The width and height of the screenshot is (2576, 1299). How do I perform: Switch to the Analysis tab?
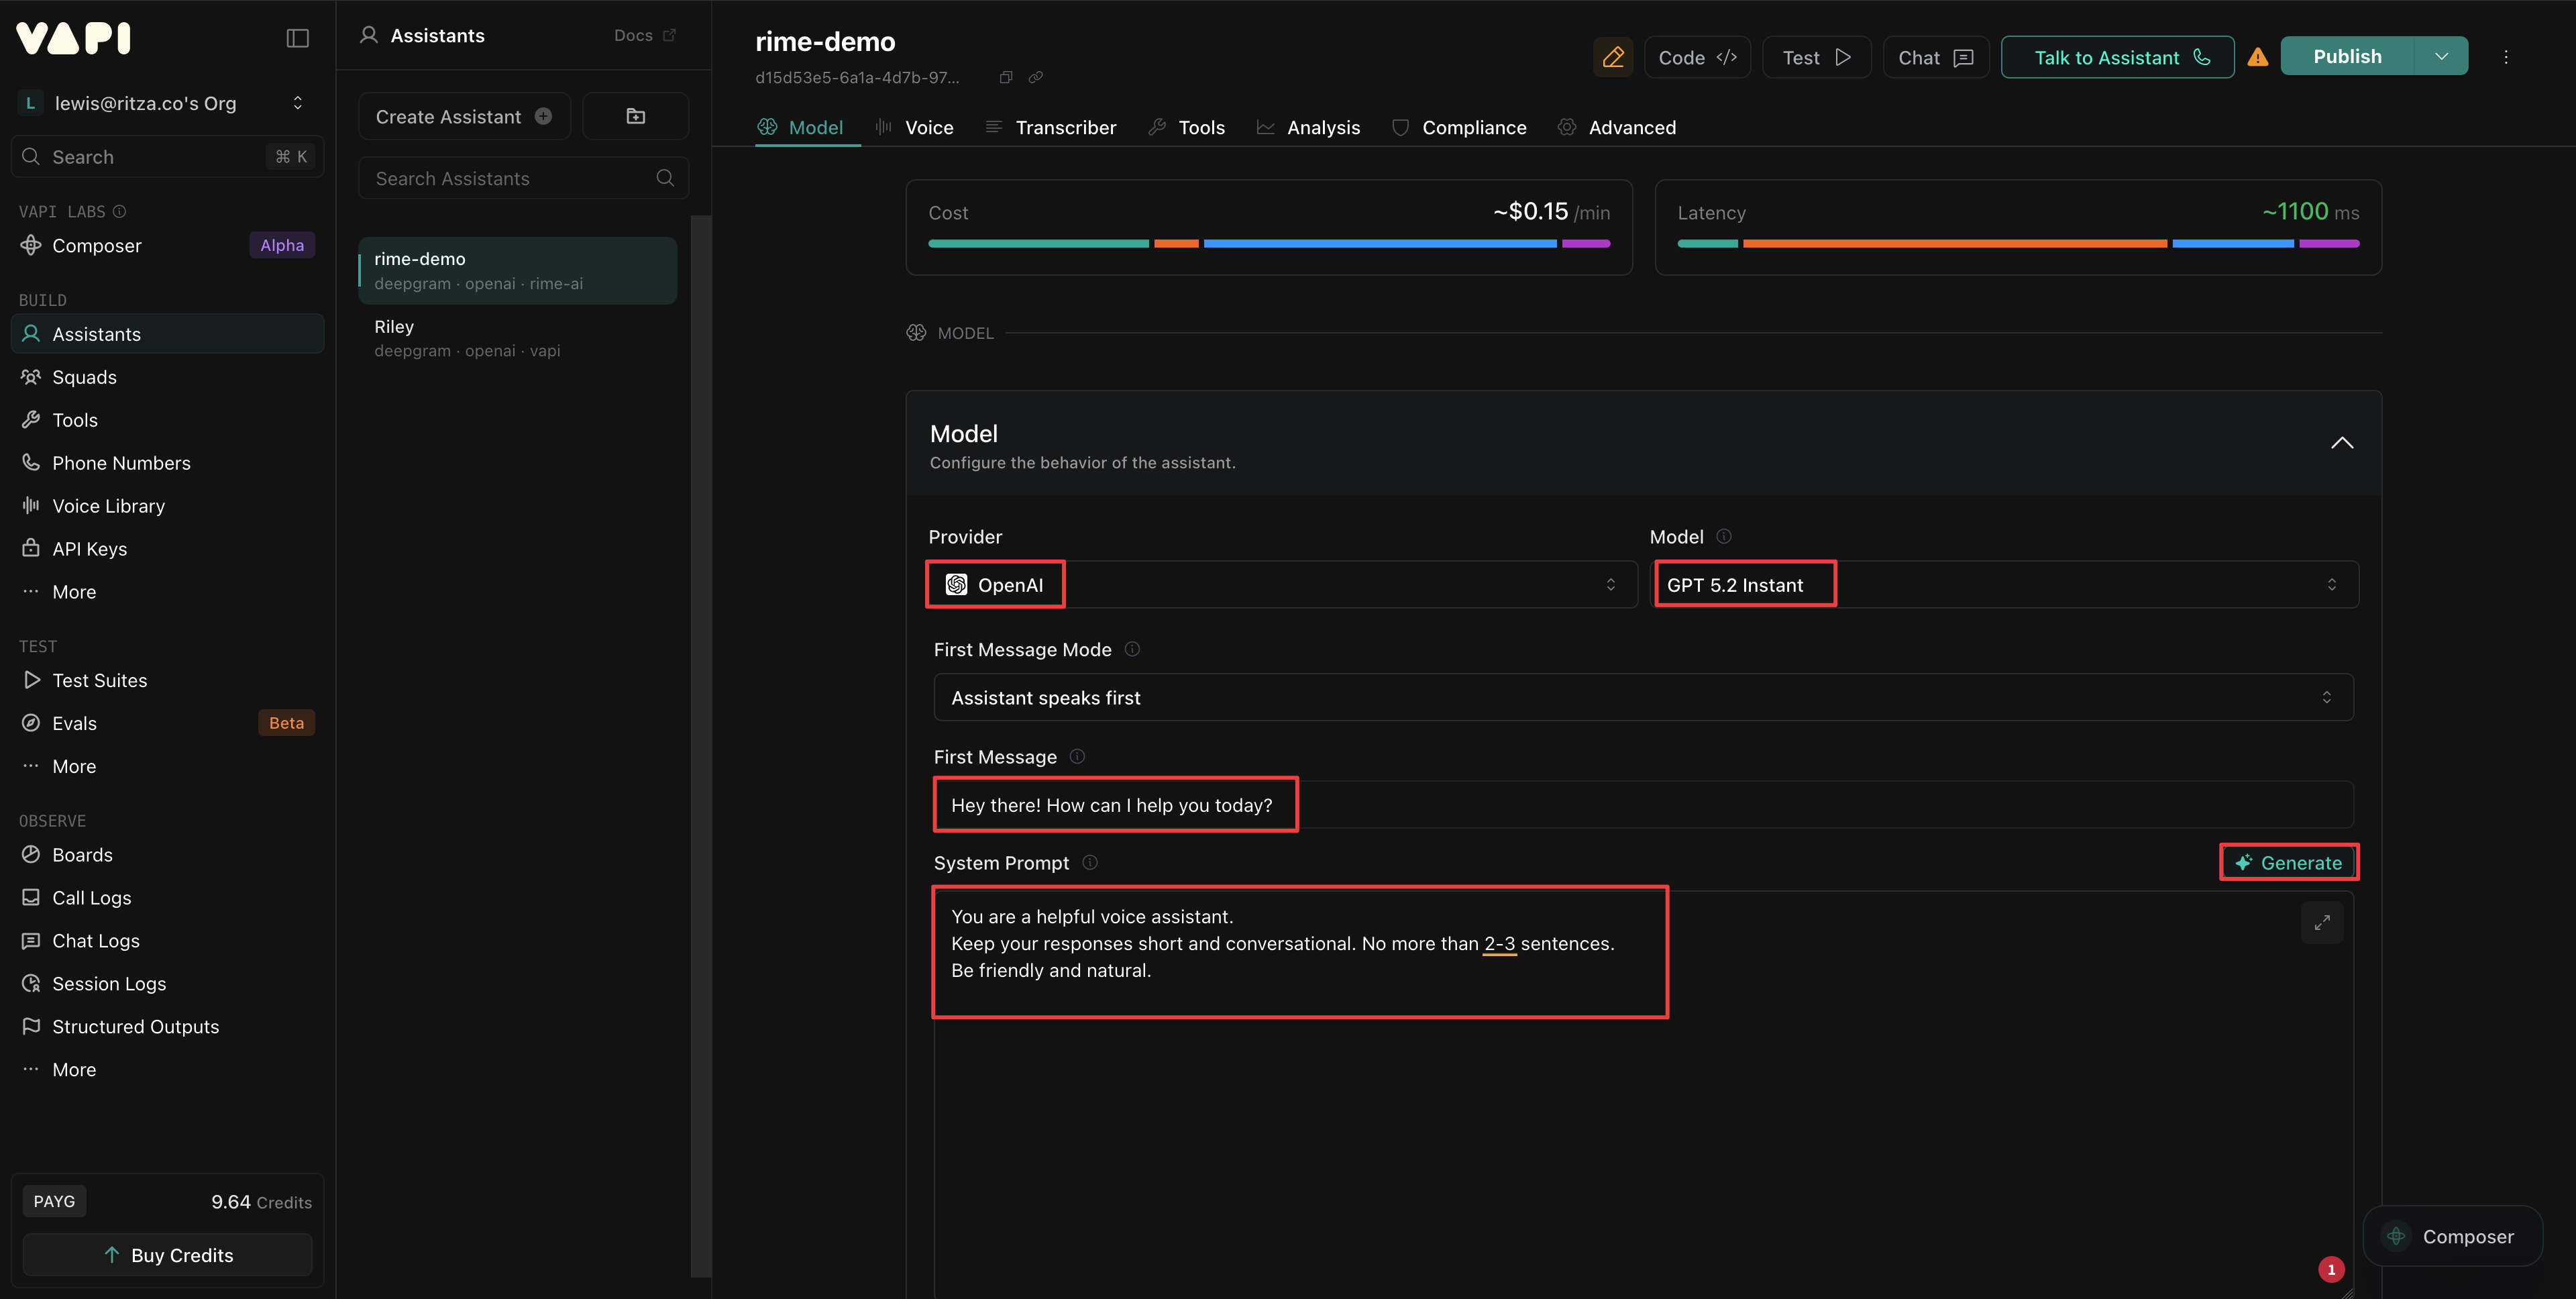1323,127
